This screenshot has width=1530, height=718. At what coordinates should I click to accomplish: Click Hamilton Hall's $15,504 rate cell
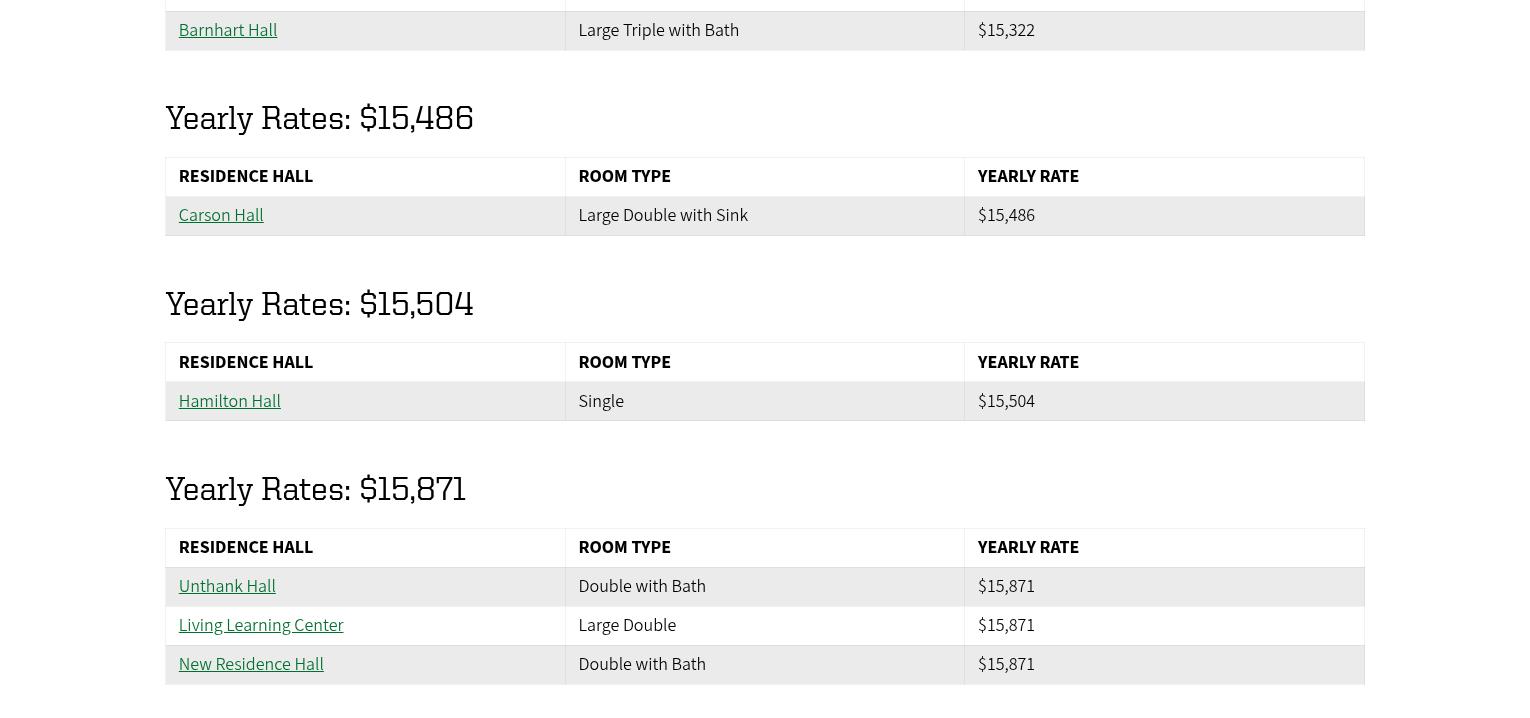1006,402
